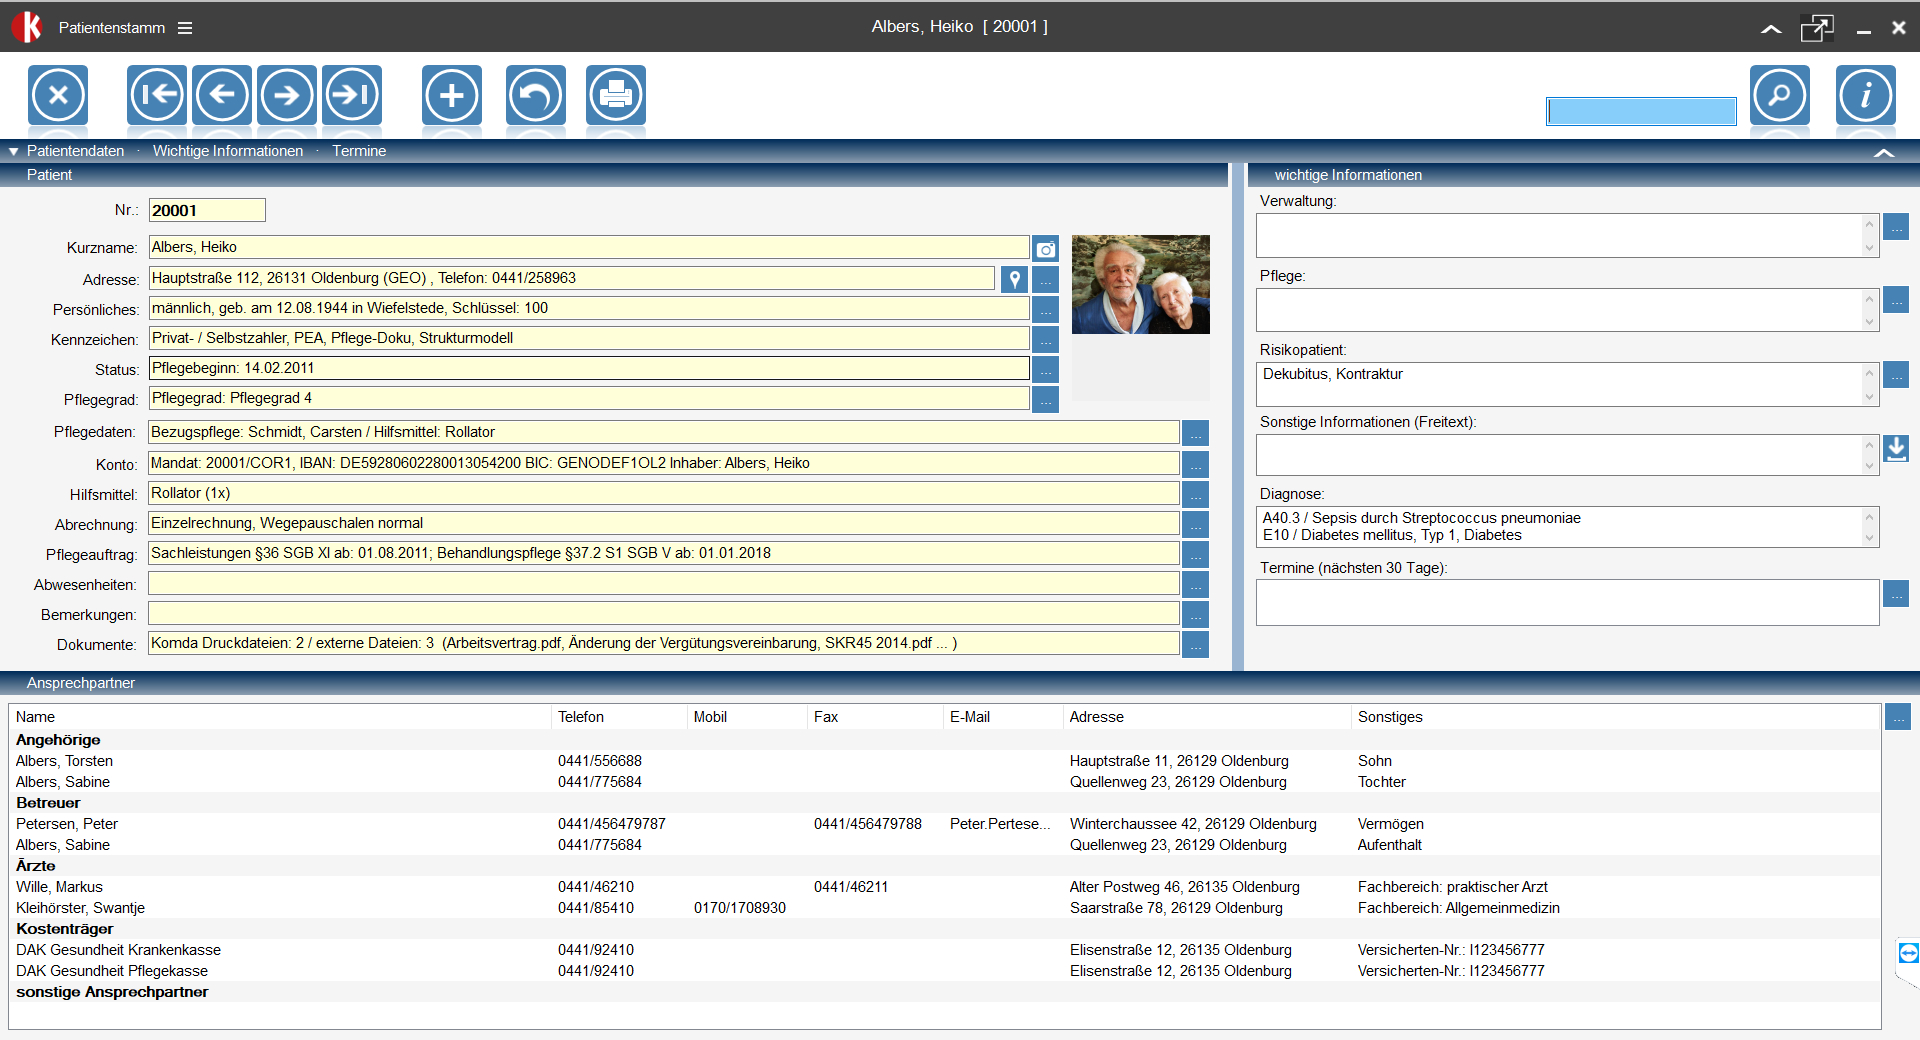1920x1040 pixels.
Task: Open the Verwaltung ellipsis button
Action: (1896, 226)
